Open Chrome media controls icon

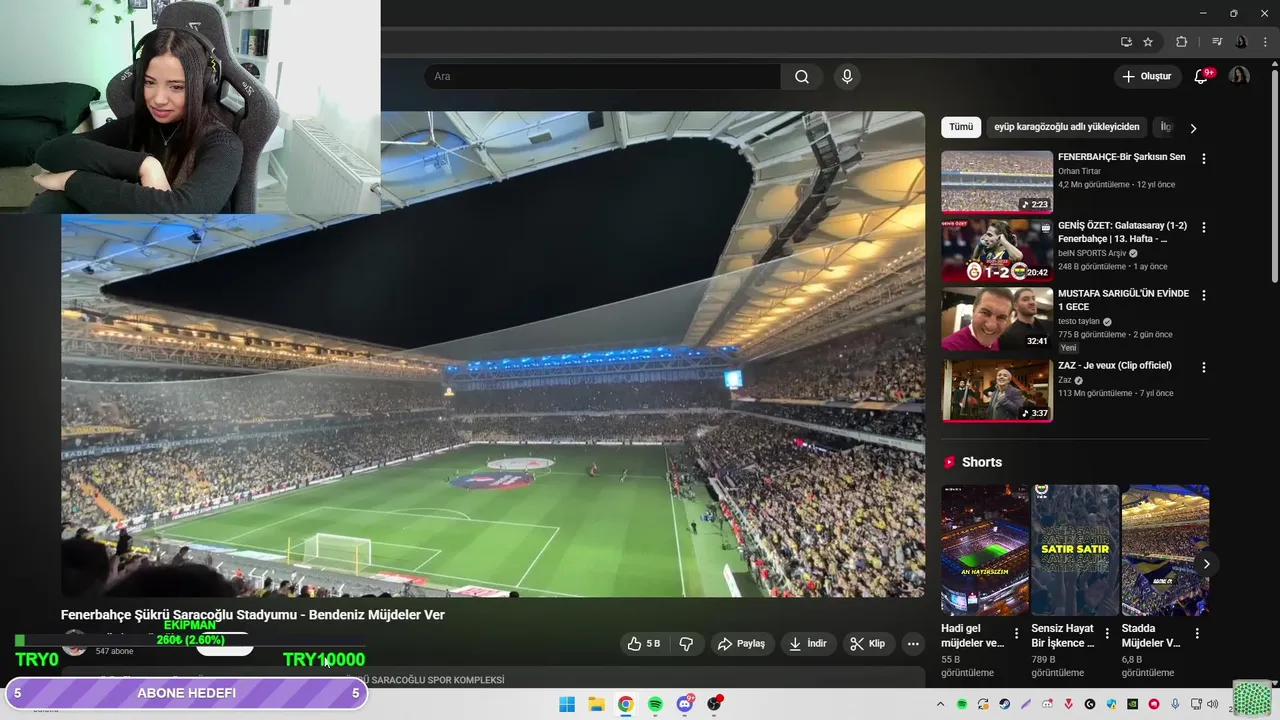pos(1217,42)
